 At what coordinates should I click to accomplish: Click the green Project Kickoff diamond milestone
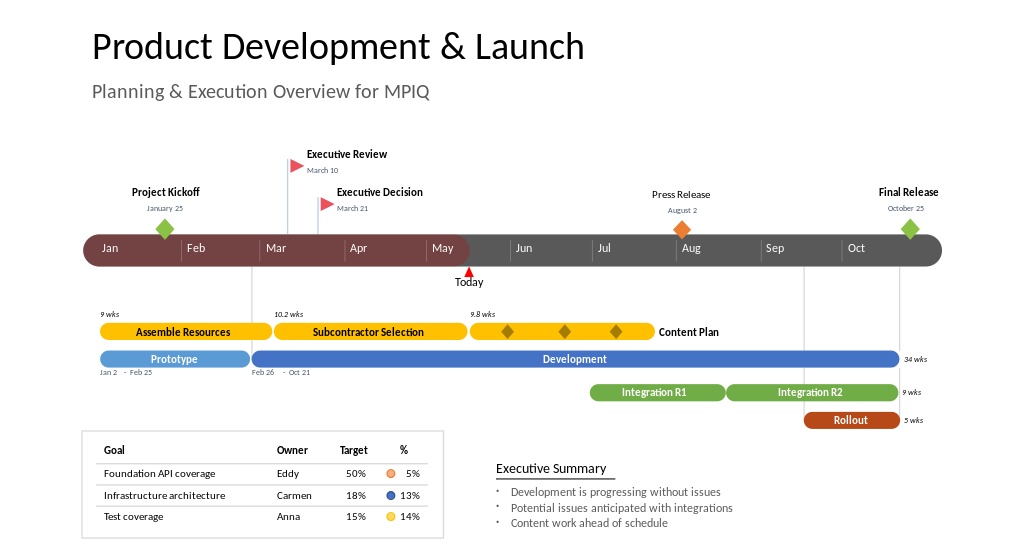click(x=165, y=229)
